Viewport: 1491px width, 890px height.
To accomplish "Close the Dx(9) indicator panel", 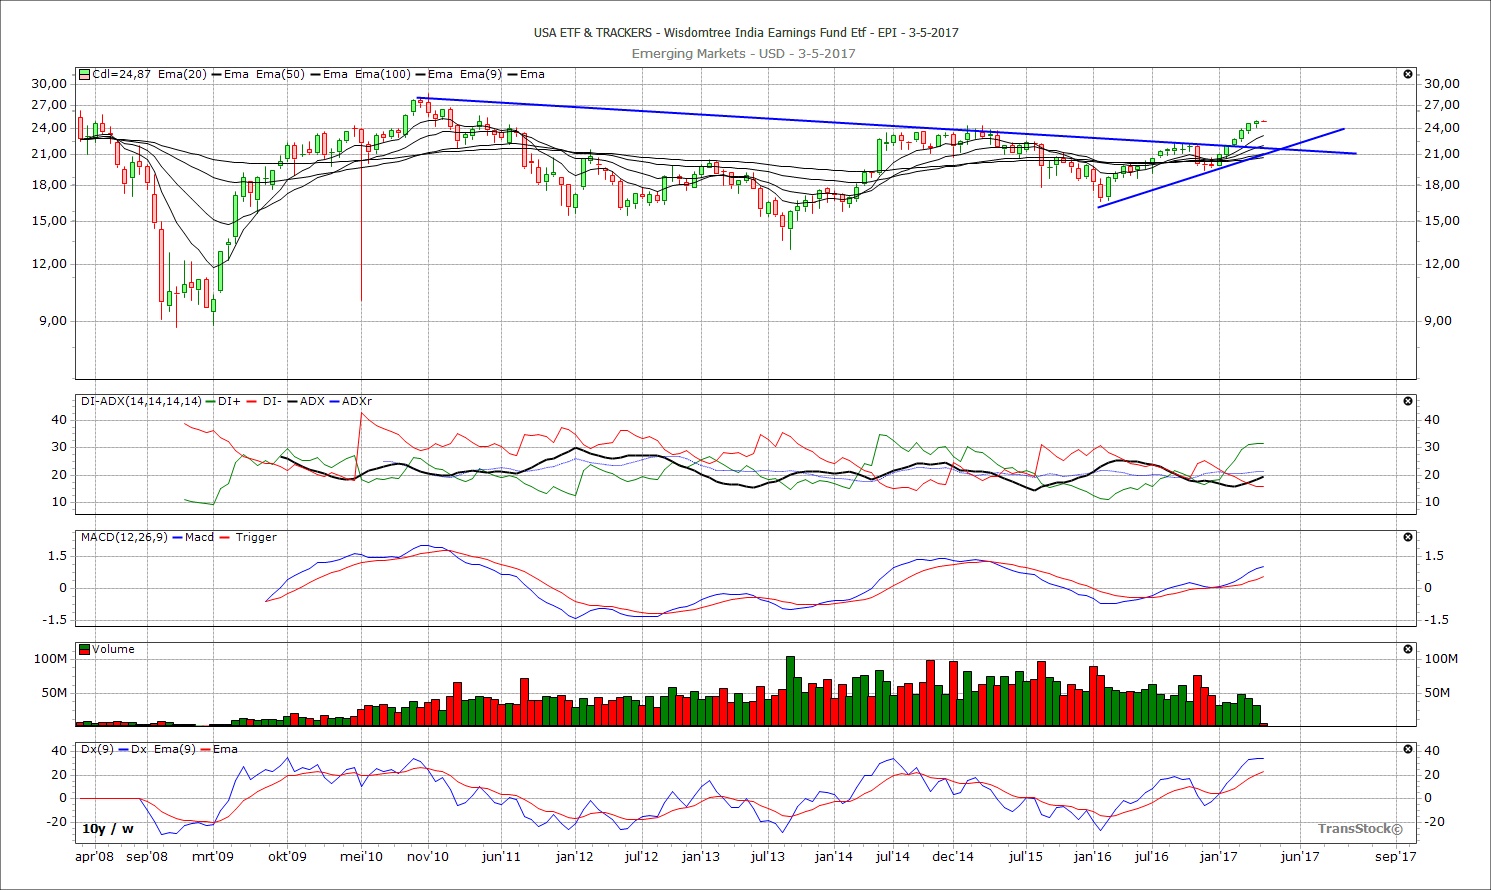I will (x=1408, y=749).
